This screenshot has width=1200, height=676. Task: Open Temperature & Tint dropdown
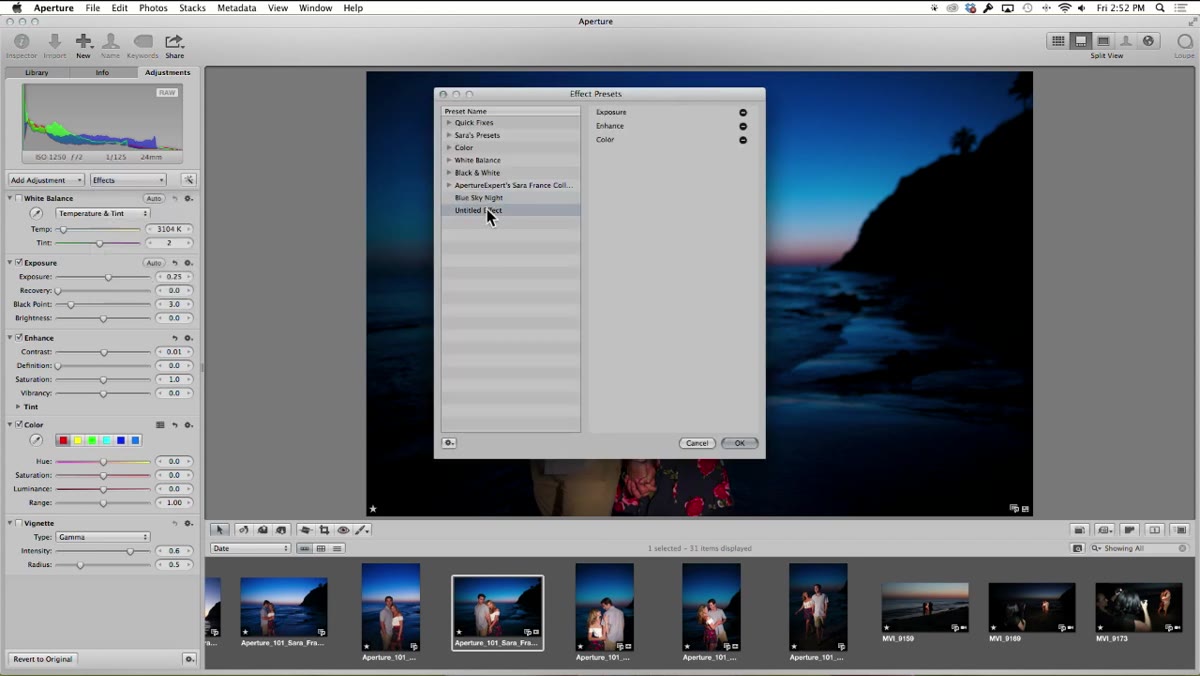tap(103, 213)
